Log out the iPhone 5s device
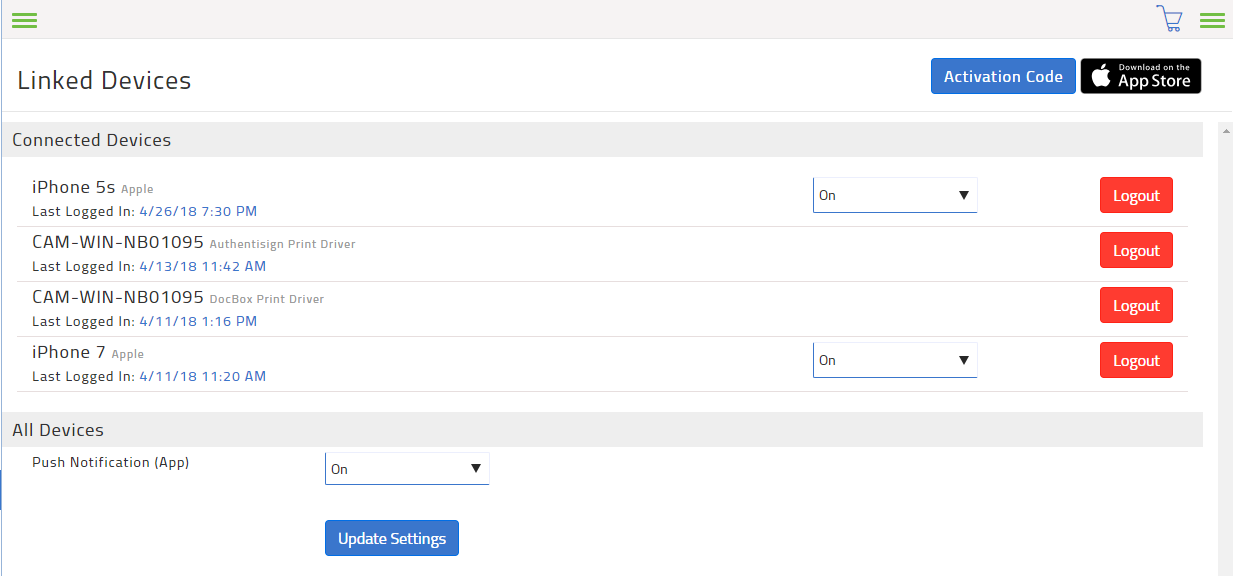The width and height of the screenshot is (1233, 576). tap(1136, 196)
